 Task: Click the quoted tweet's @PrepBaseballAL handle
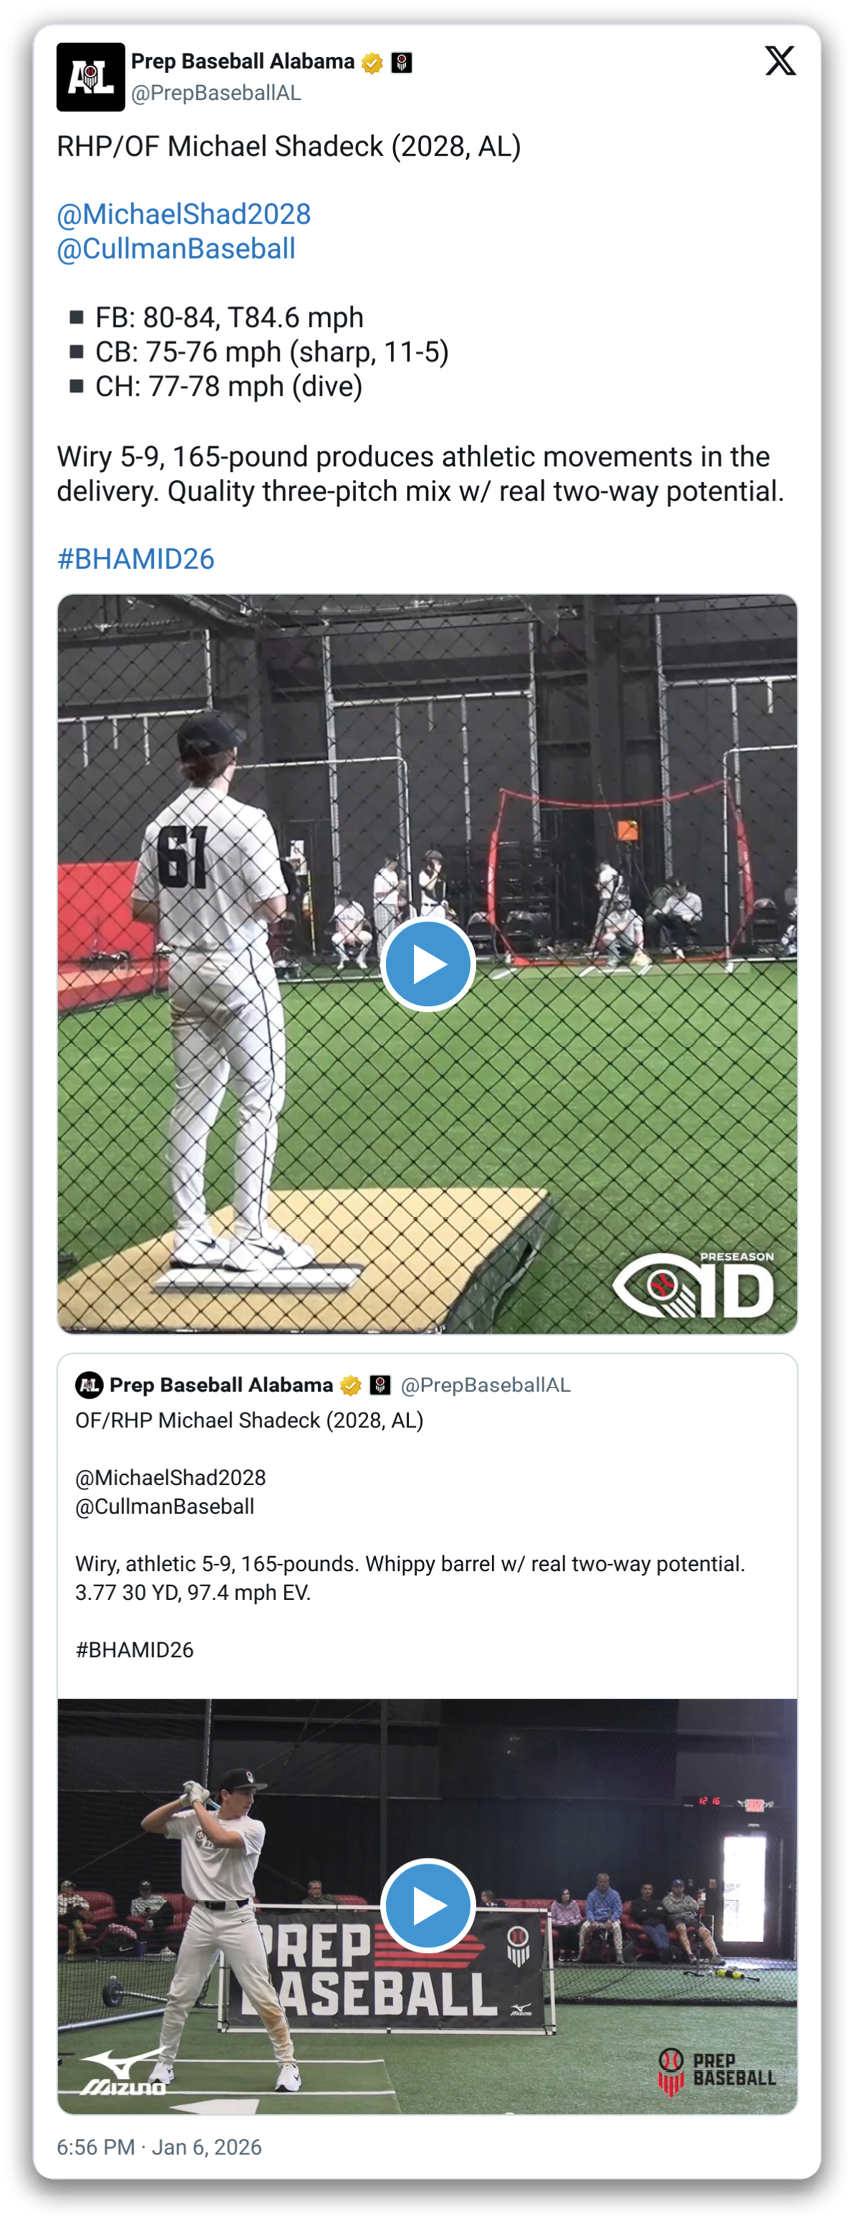[x=485, y=1385]
